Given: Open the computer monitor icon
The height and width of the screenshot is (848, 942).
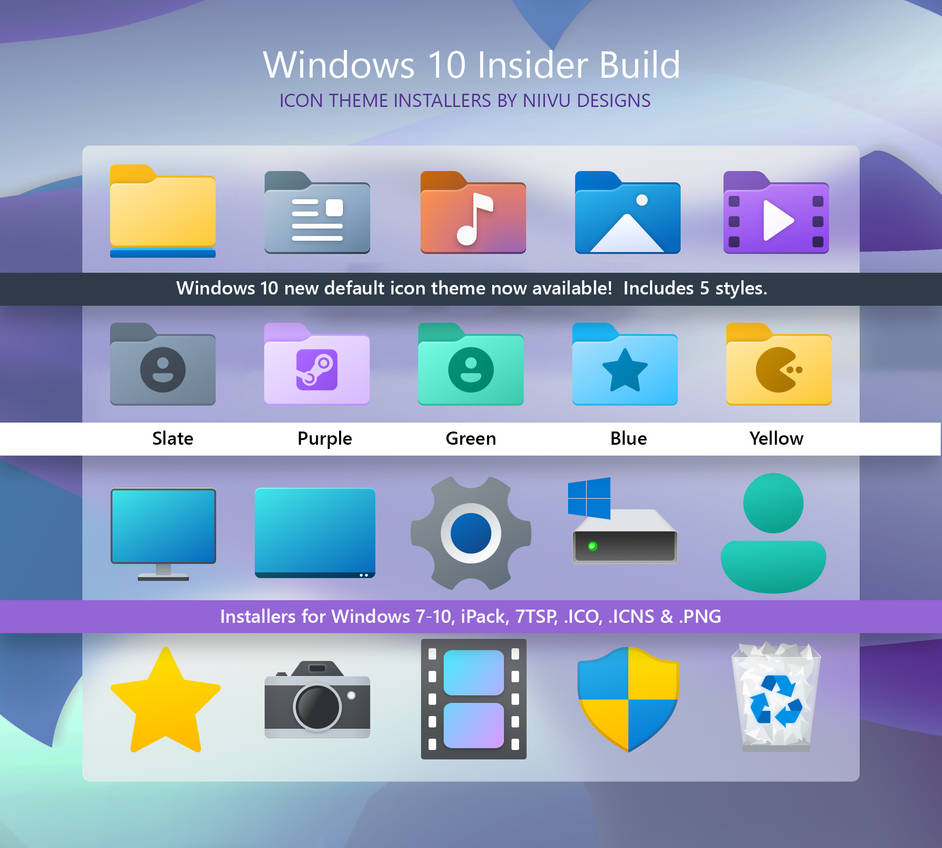Looking at the screenshot, I should point(163,535).
